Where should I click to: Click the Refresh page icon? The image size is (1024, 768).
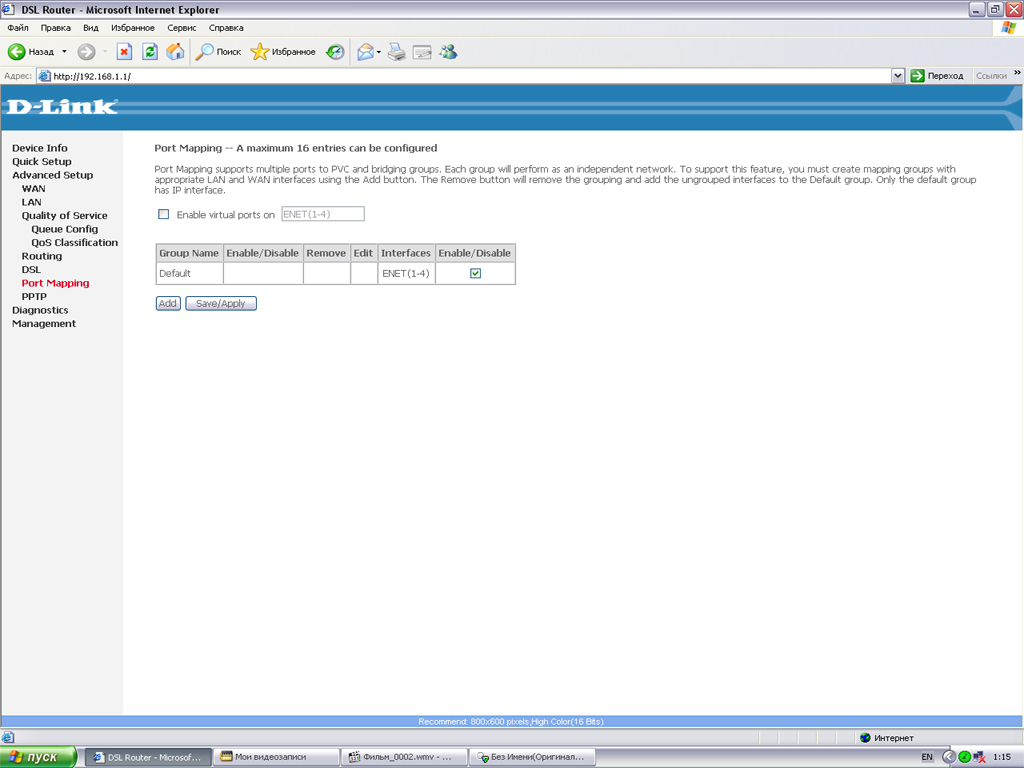[x=150, y=52]
